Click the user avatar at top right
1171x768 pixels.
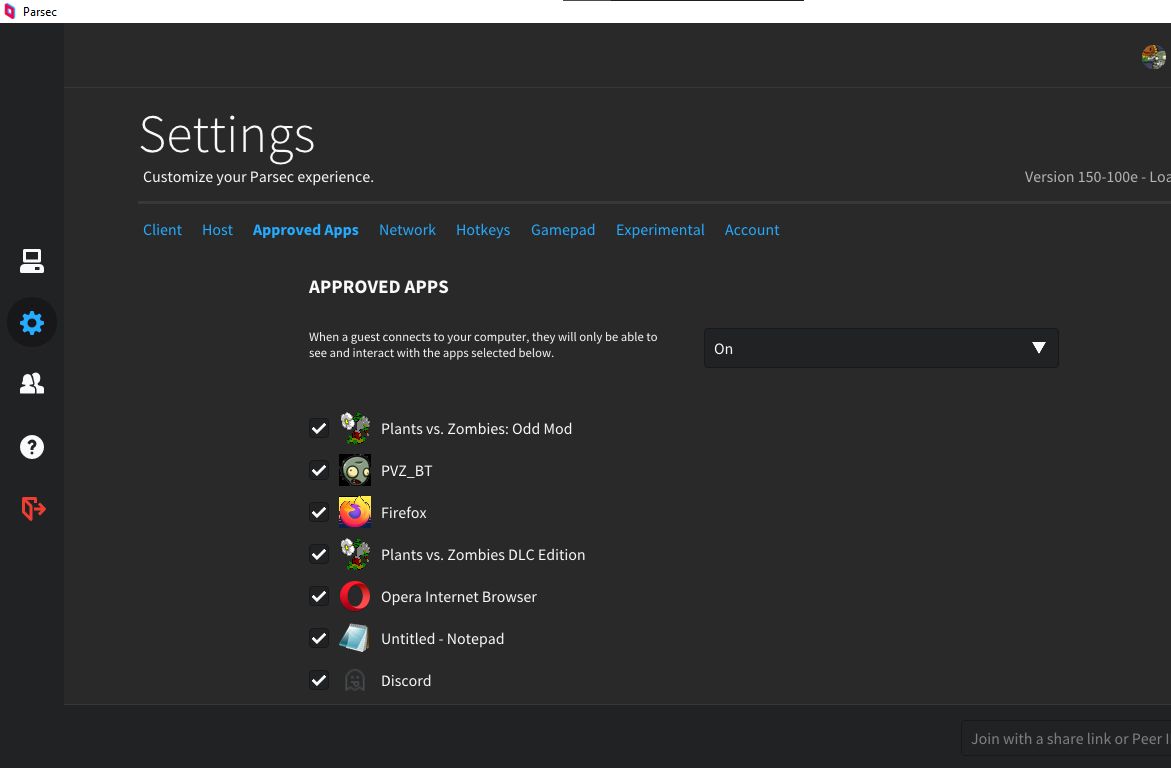[x=1154, y=57]
